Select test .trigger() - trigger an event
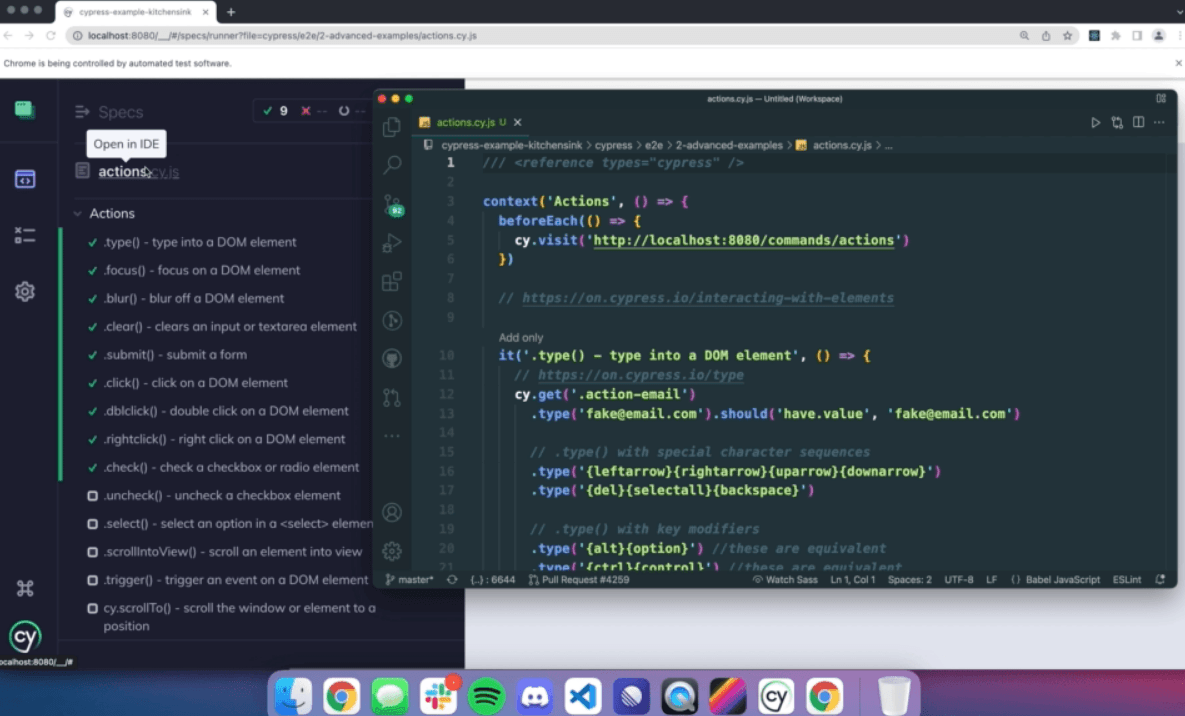This screenshot has width=1185, height=716. pos(236,580)
